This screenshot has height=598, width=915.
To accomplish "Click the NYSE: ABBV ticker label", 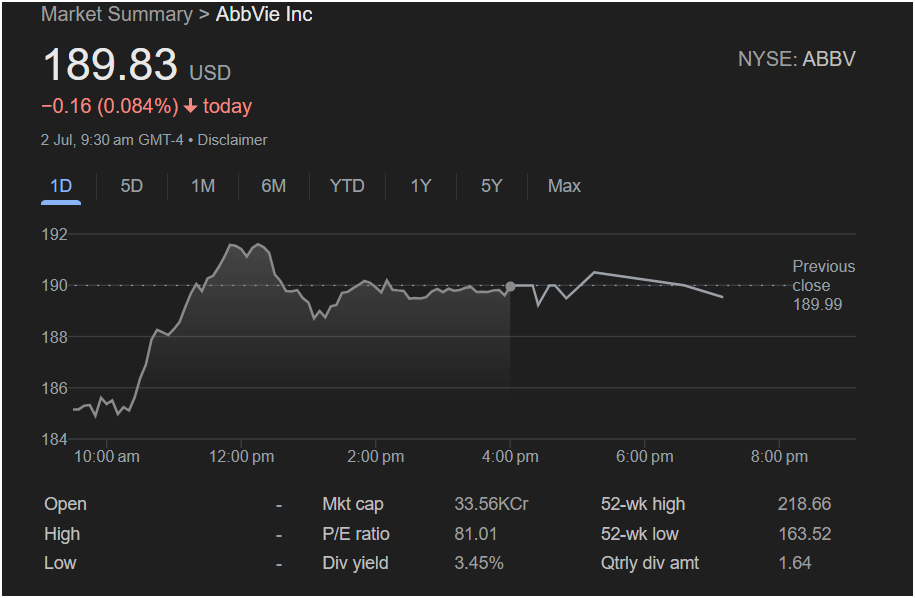I will point(797,59).
